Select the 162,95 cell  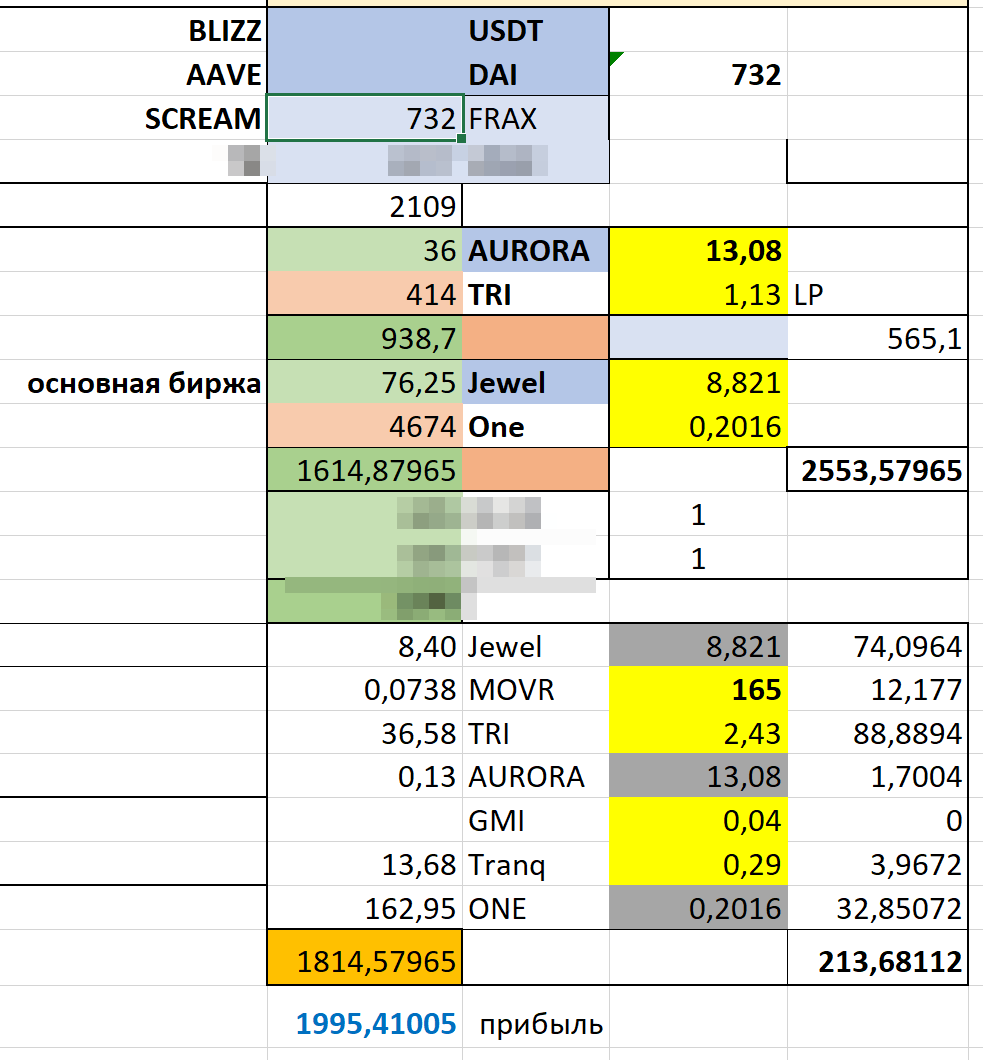365,908
